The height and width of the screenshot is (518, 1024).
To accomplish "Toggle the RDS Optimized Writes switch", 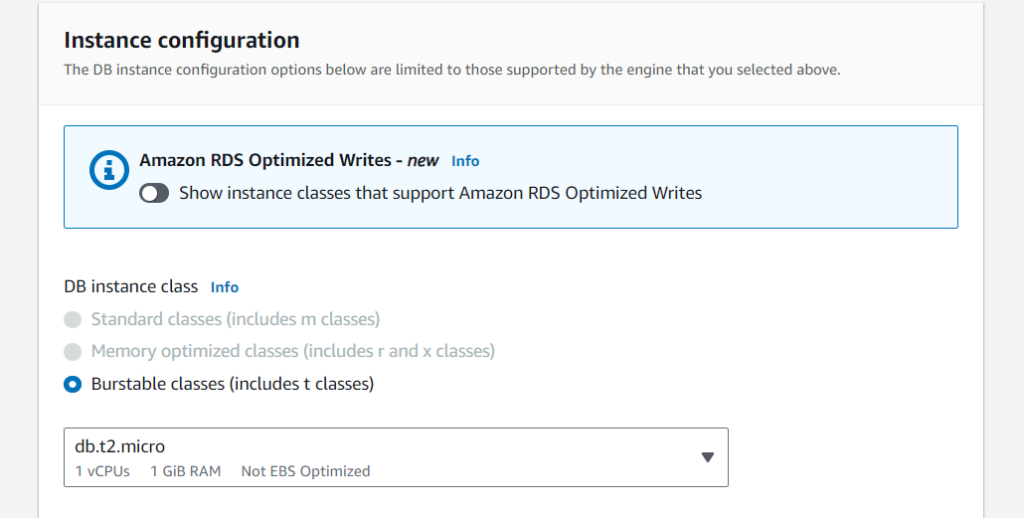I will [x=154, y=193].
